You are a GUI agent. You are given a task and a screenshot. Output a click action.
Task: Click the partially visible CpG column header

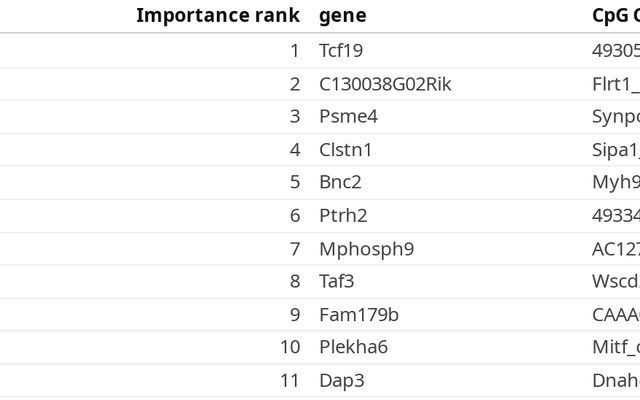[615, 15]
